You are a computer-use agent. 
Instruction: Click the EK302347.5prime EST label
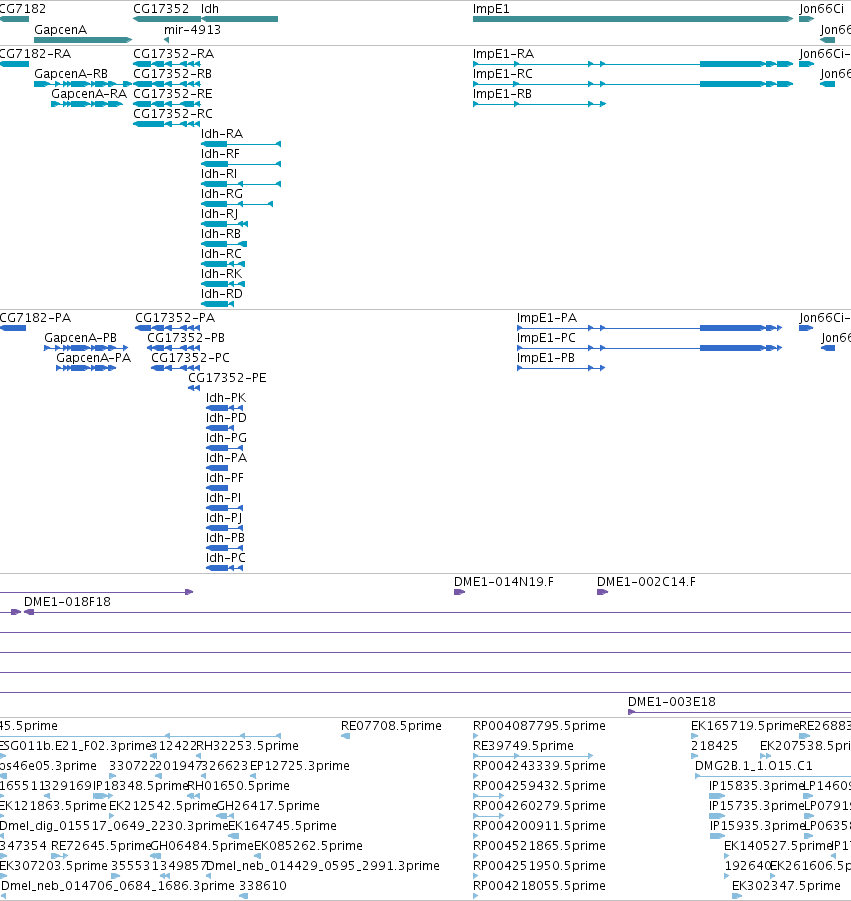pyautogui.click(x=787, y=885)
